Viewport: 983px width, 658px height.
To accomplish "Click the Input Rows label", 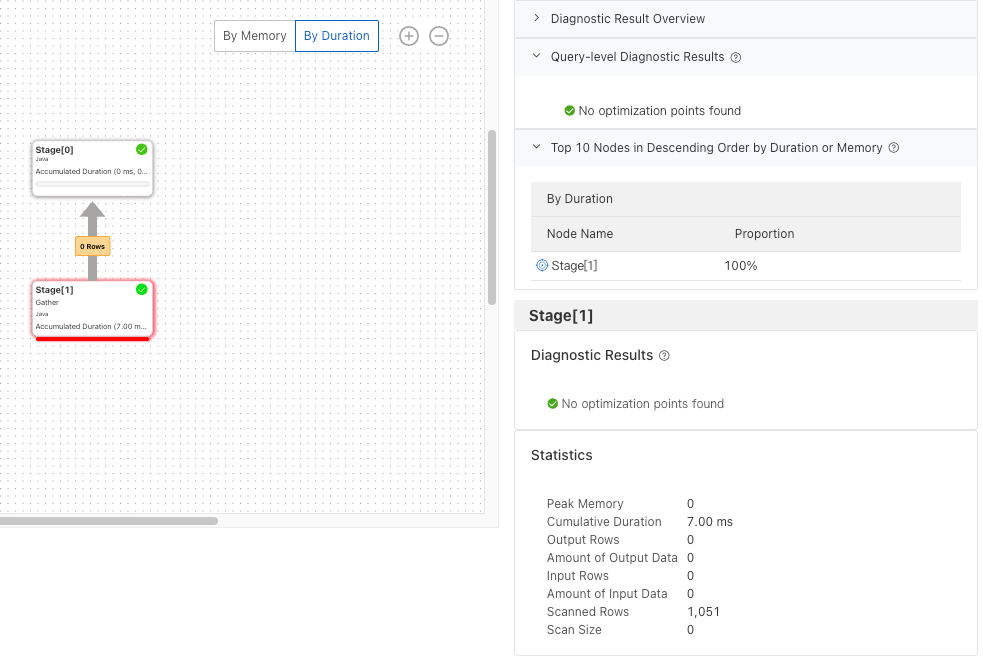I will click(577, 576).
